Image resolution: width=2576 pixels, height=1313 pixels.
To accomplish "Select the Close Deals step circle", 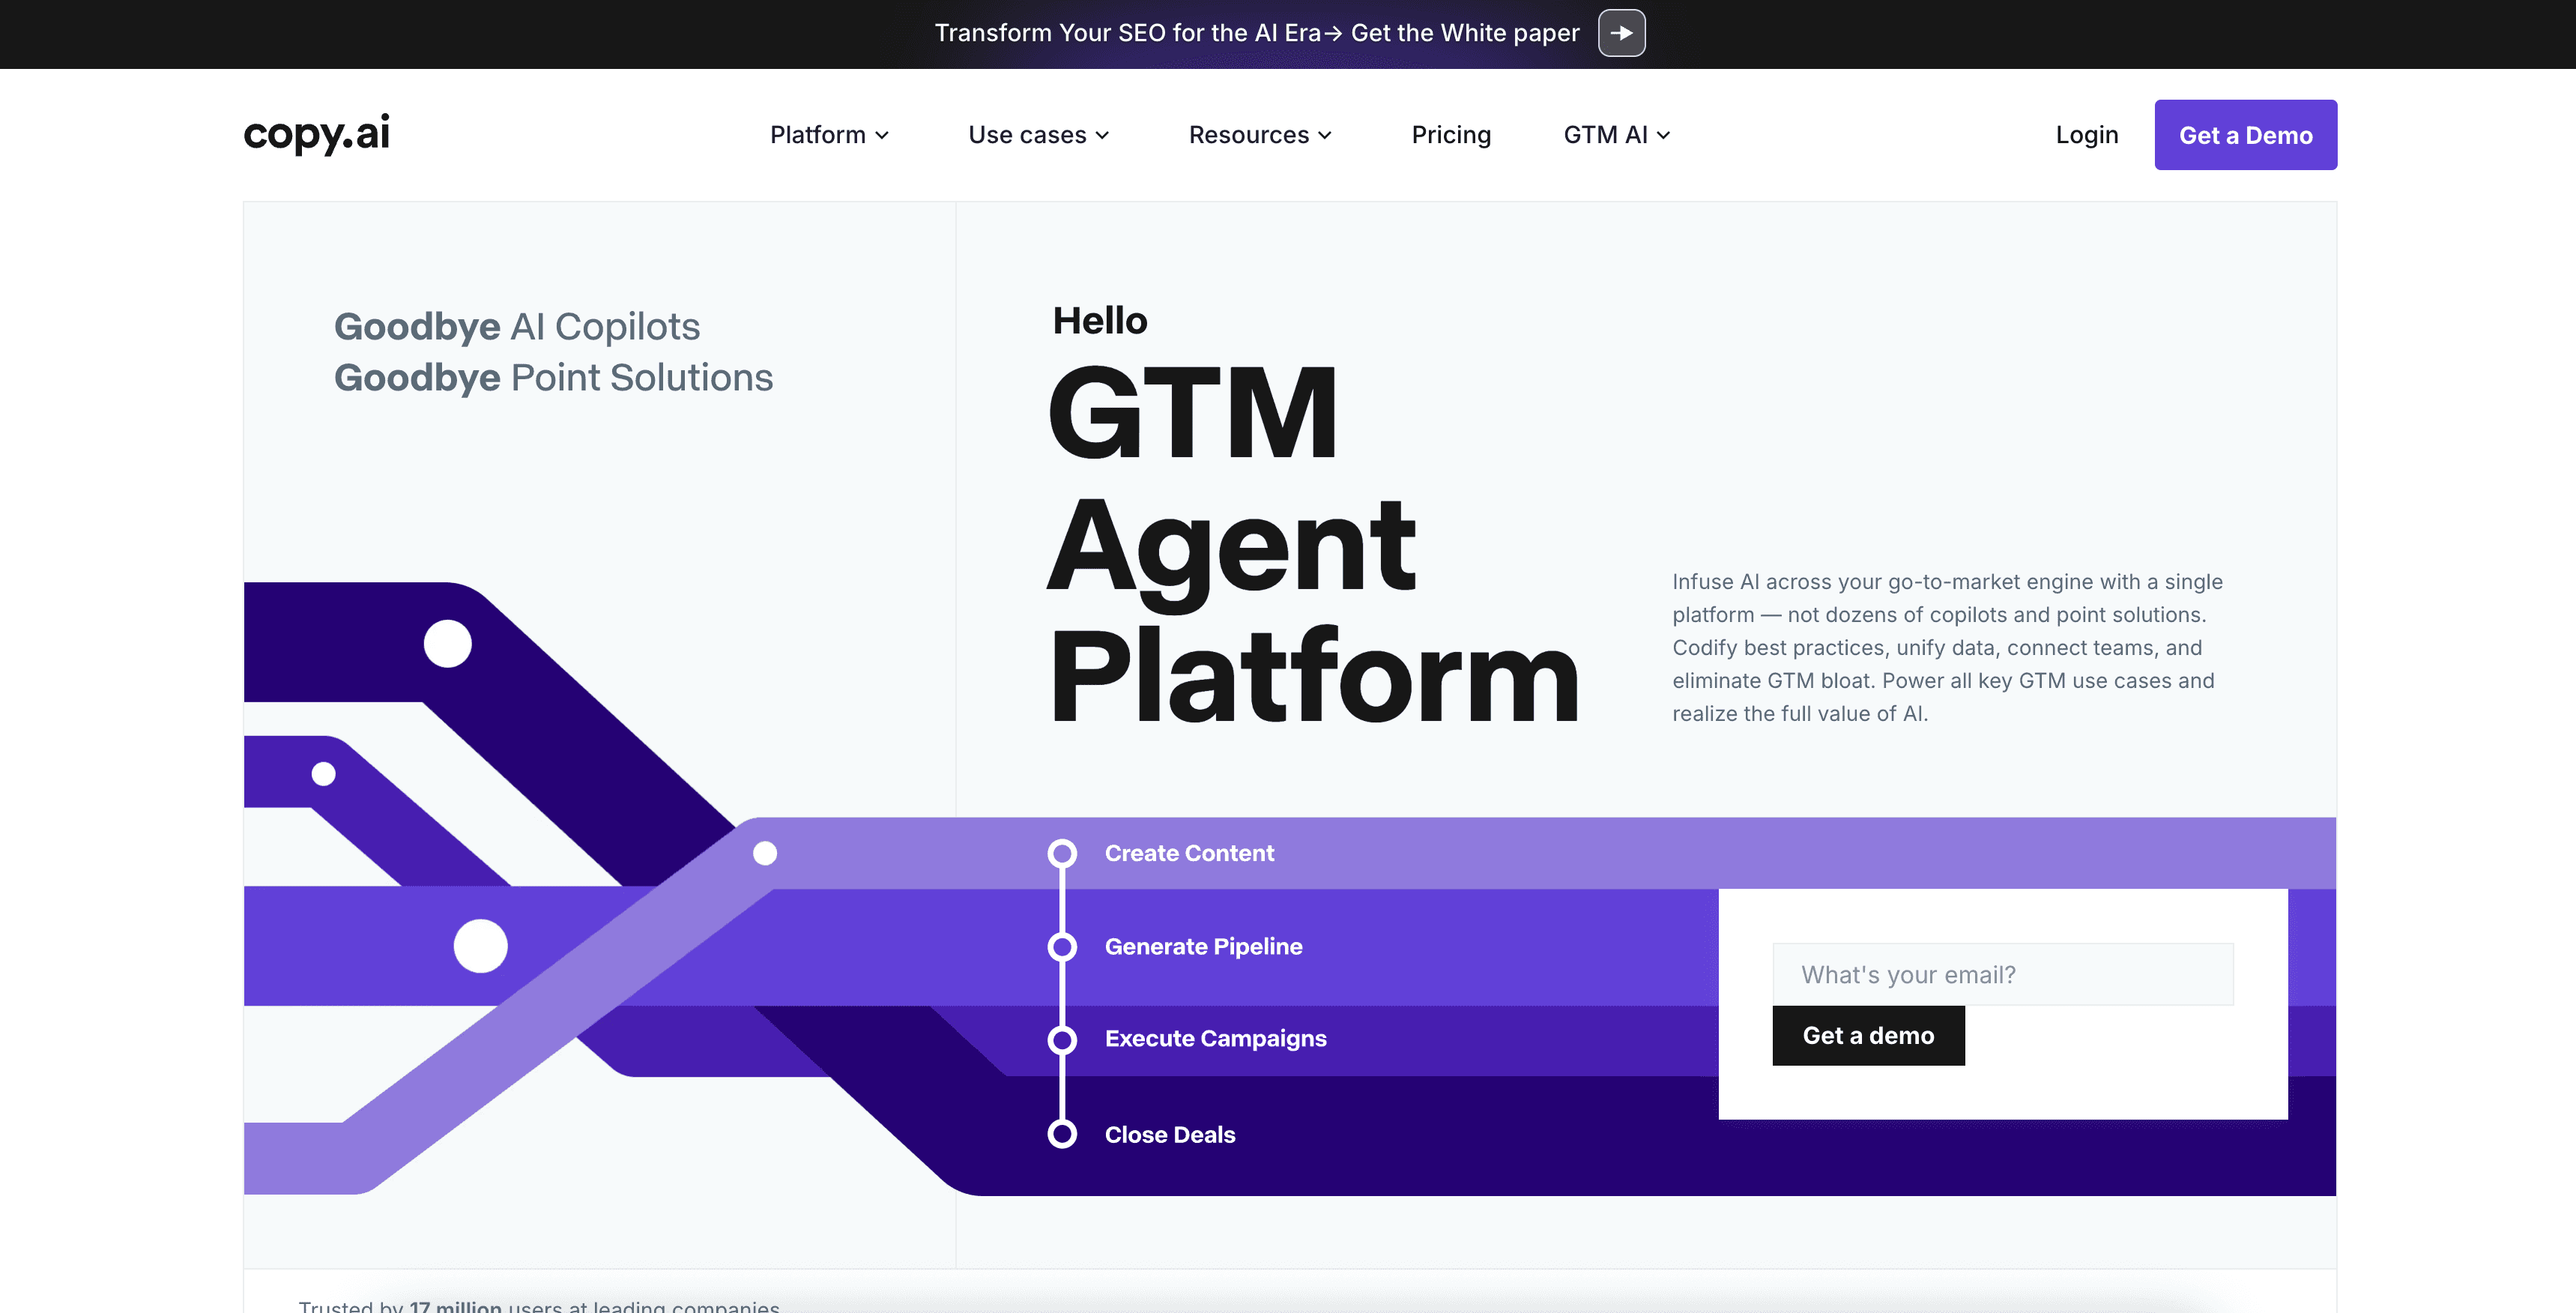I will (1062, 1134).
